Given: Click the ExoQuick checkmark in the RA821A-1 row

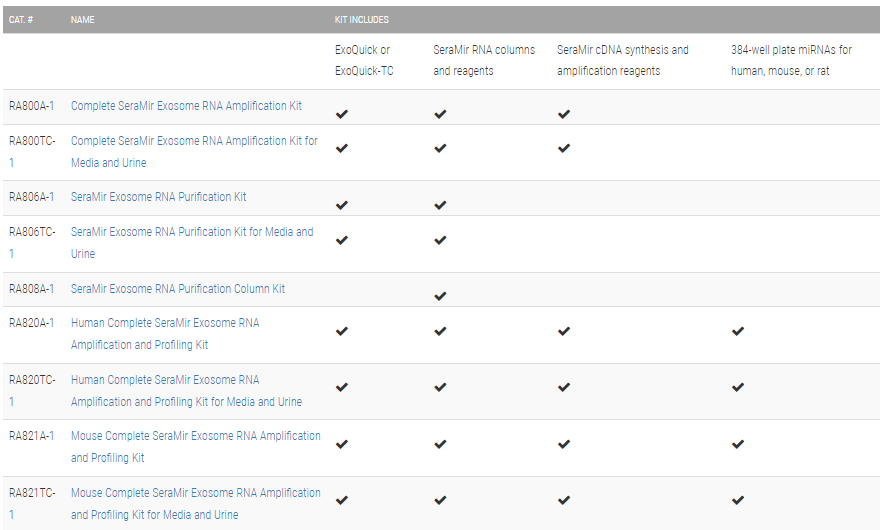Looking at the screenshot, I should pyautogui.click(x=342, y=444).
